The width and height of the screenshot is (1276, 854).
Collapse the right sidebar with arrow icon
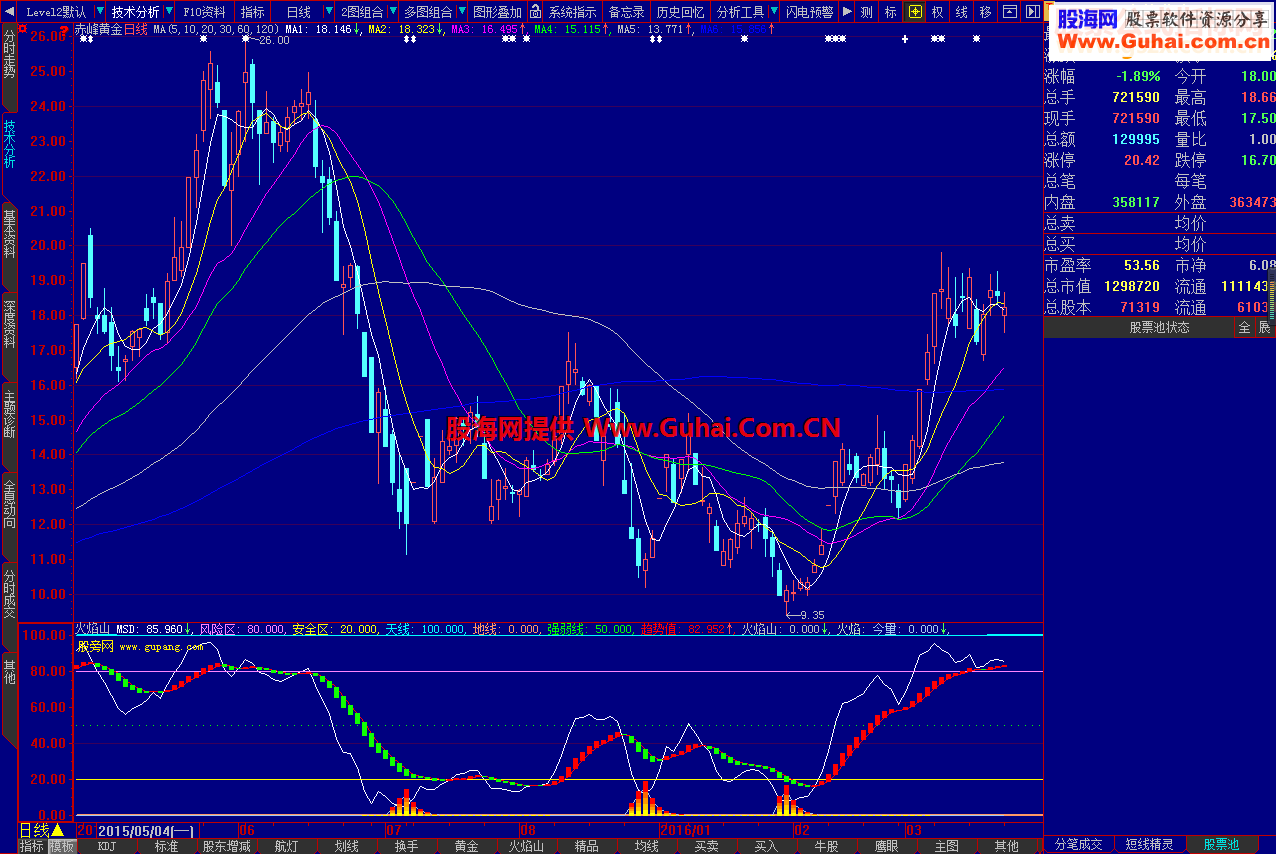click(x=1031, y=12)
